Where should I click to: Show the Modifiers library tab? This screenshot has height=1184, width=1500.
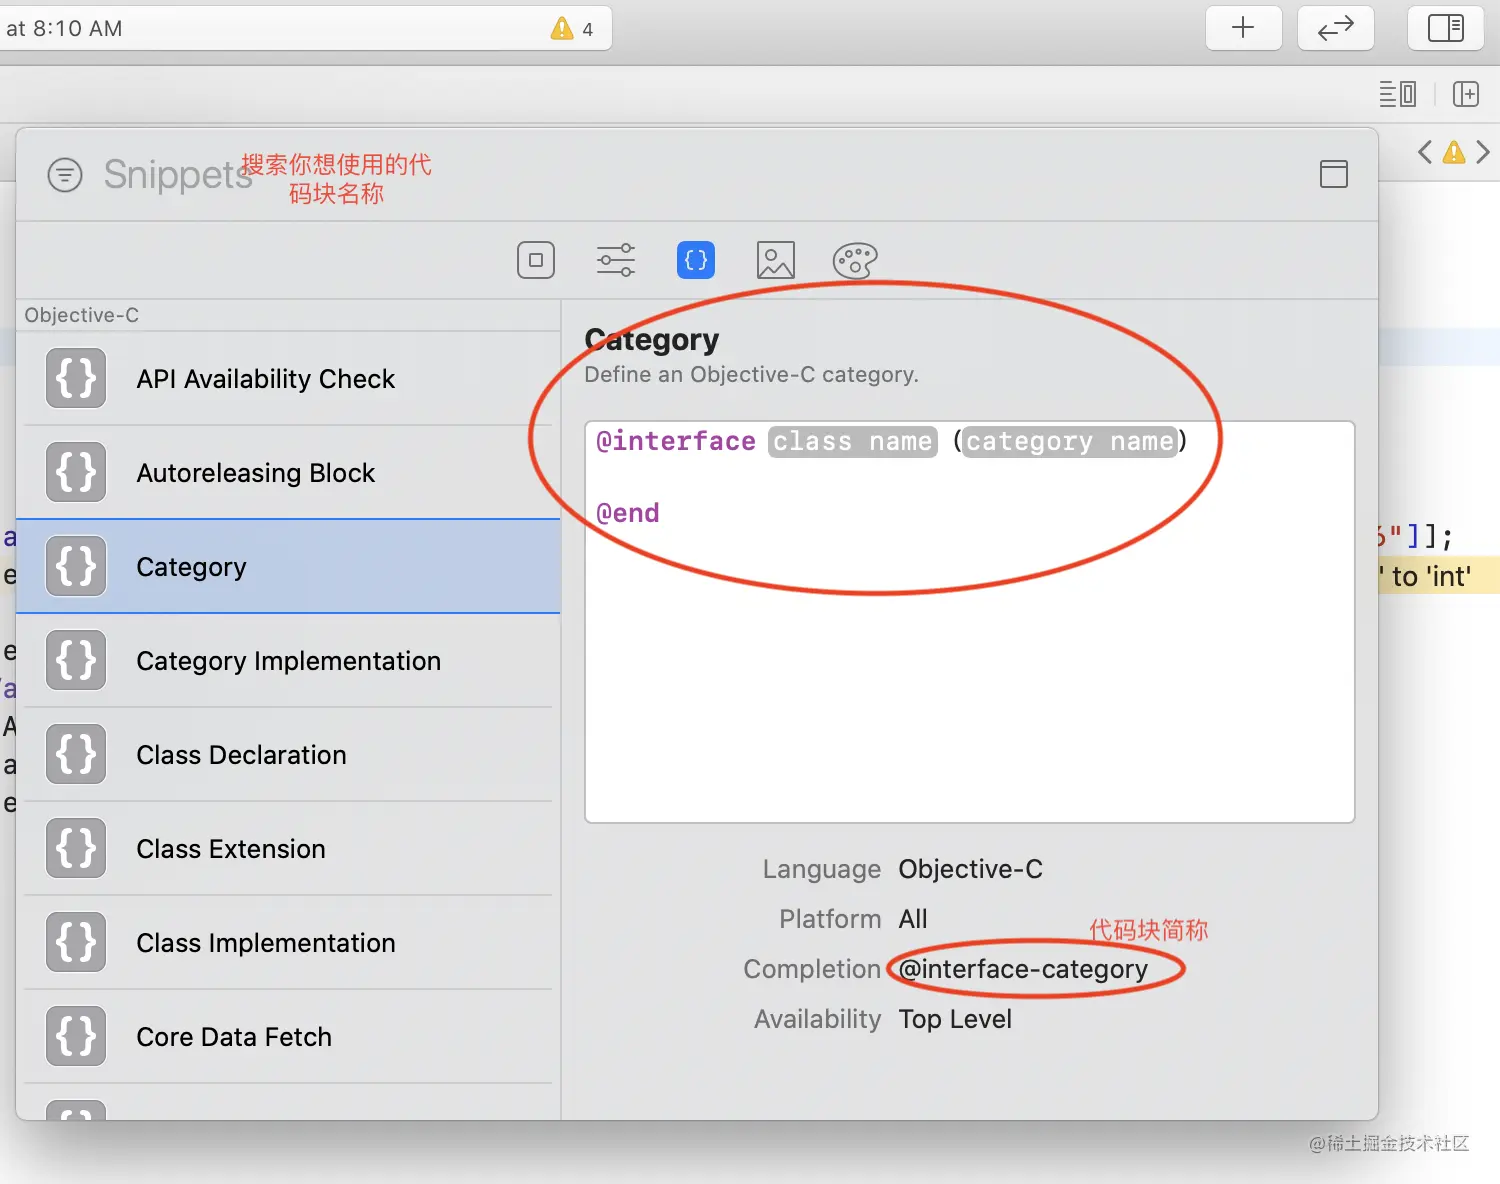click(616, 260)
